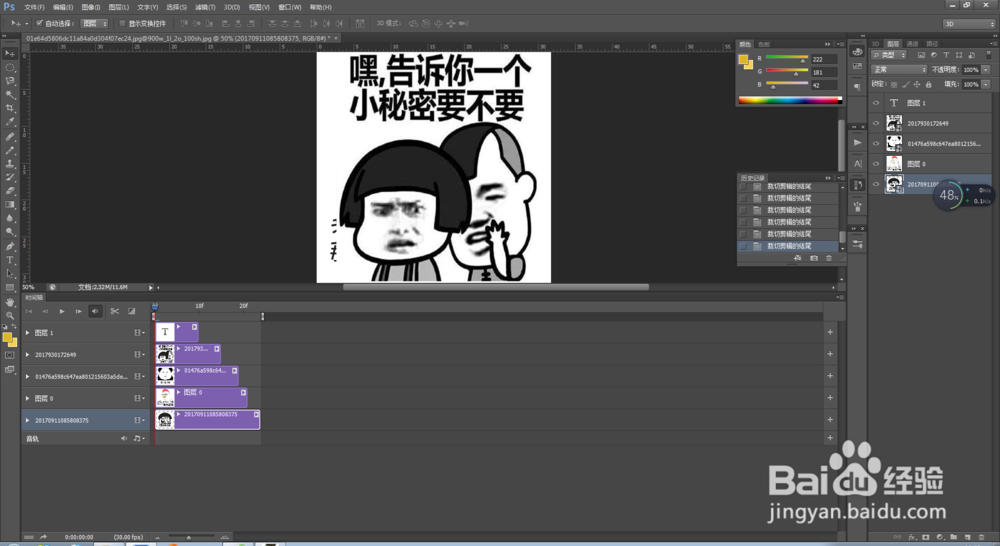Open the 图像(I) menu
Viewport: 1000px width, 546px height.
[x=91, y=7]
